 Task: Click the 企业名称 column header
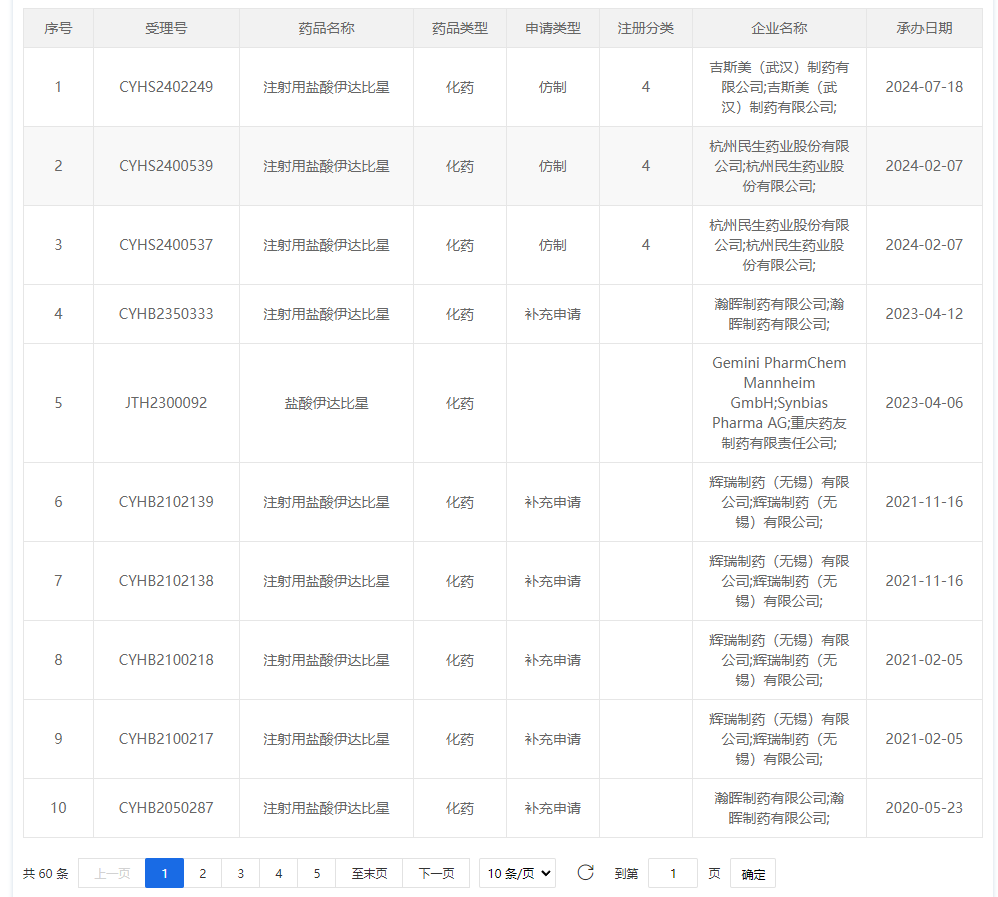coord(779,28)
